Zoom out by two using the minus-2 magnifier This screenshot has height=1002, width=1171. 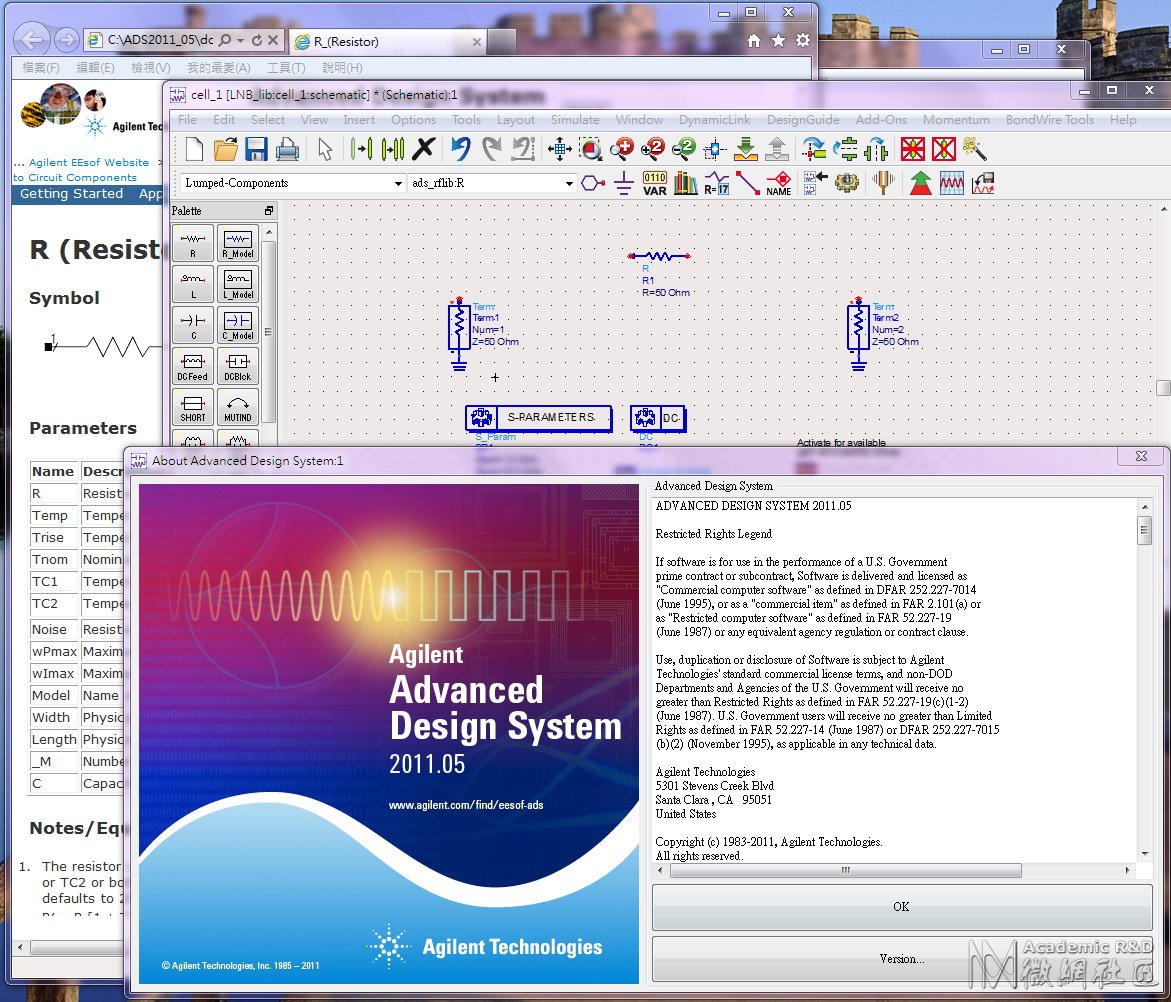click(x=683, y=149)
